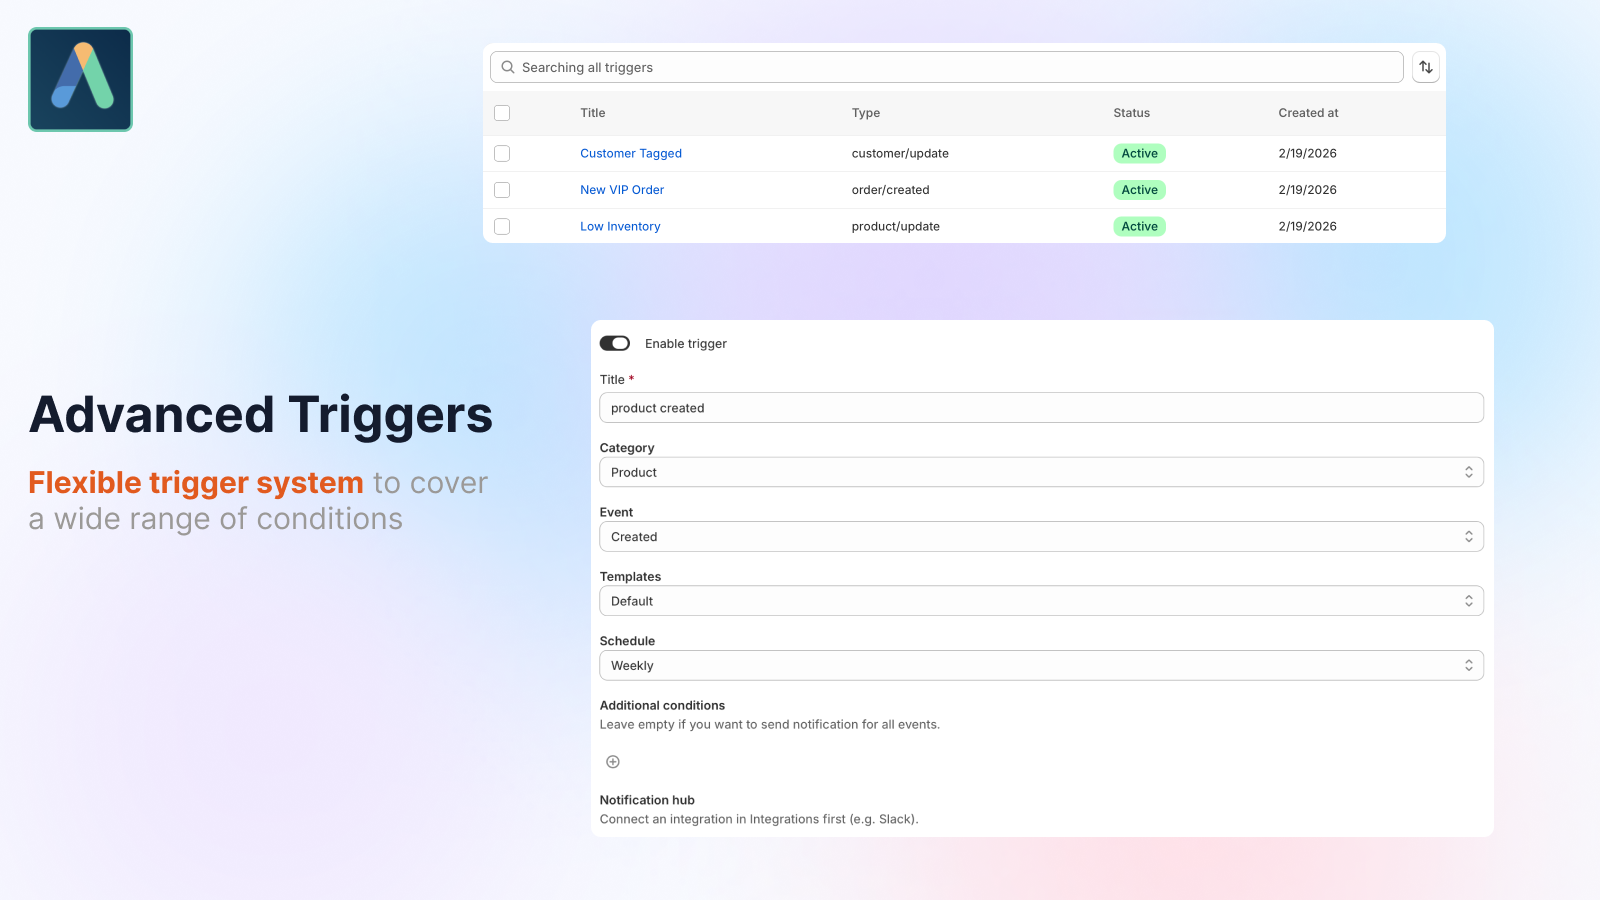Open the Category dropdown showing Product

tap(1041, 472)
